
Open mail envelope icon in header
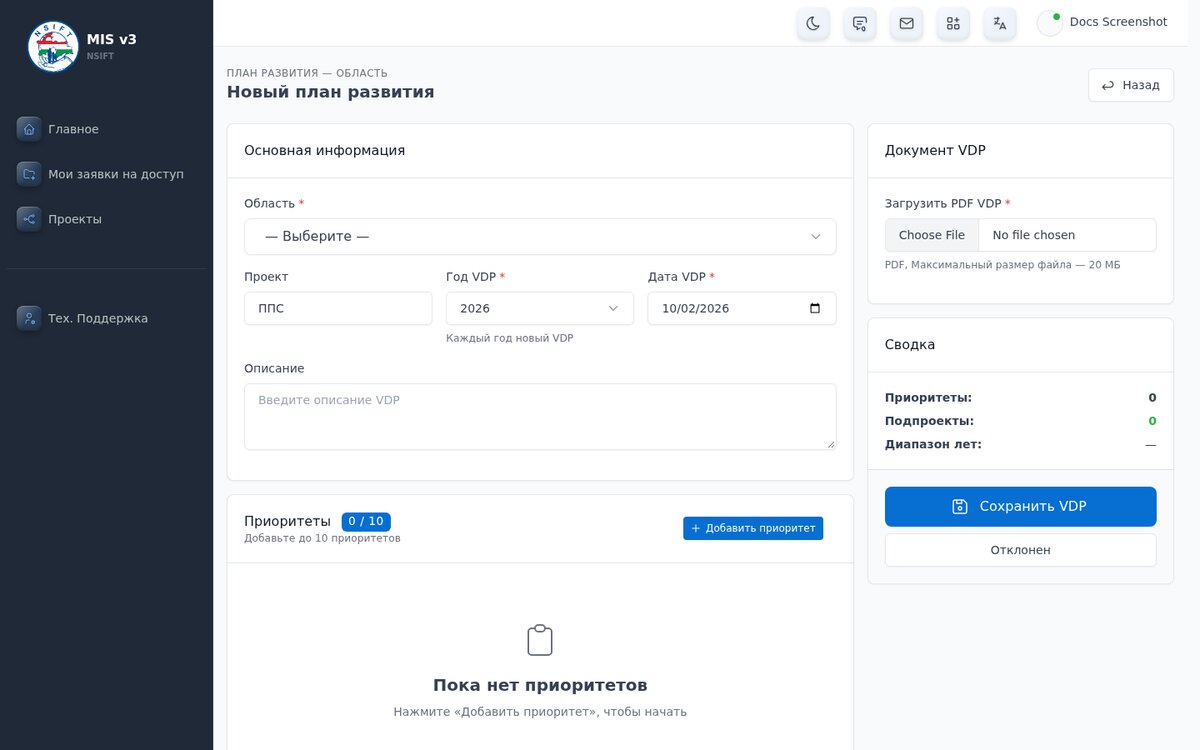pos(906,23)
